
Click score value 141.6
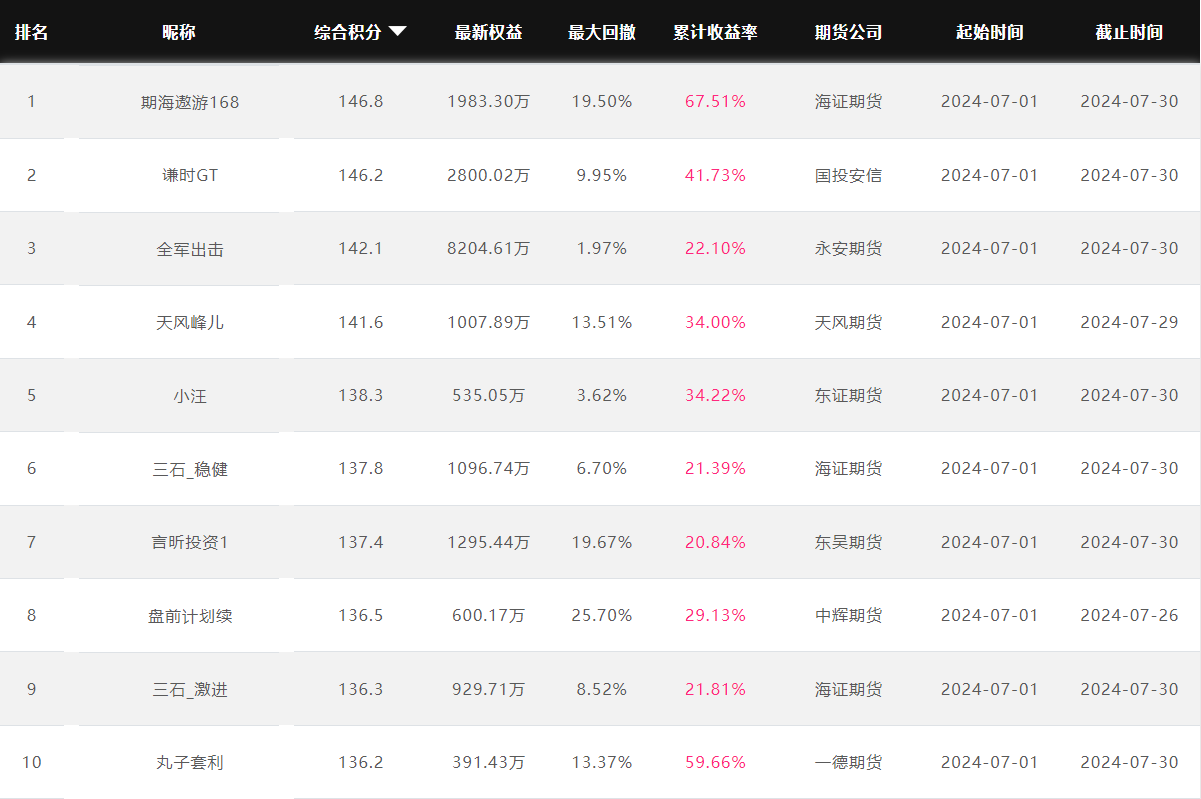pyautogui.click(x=361, y=322)
